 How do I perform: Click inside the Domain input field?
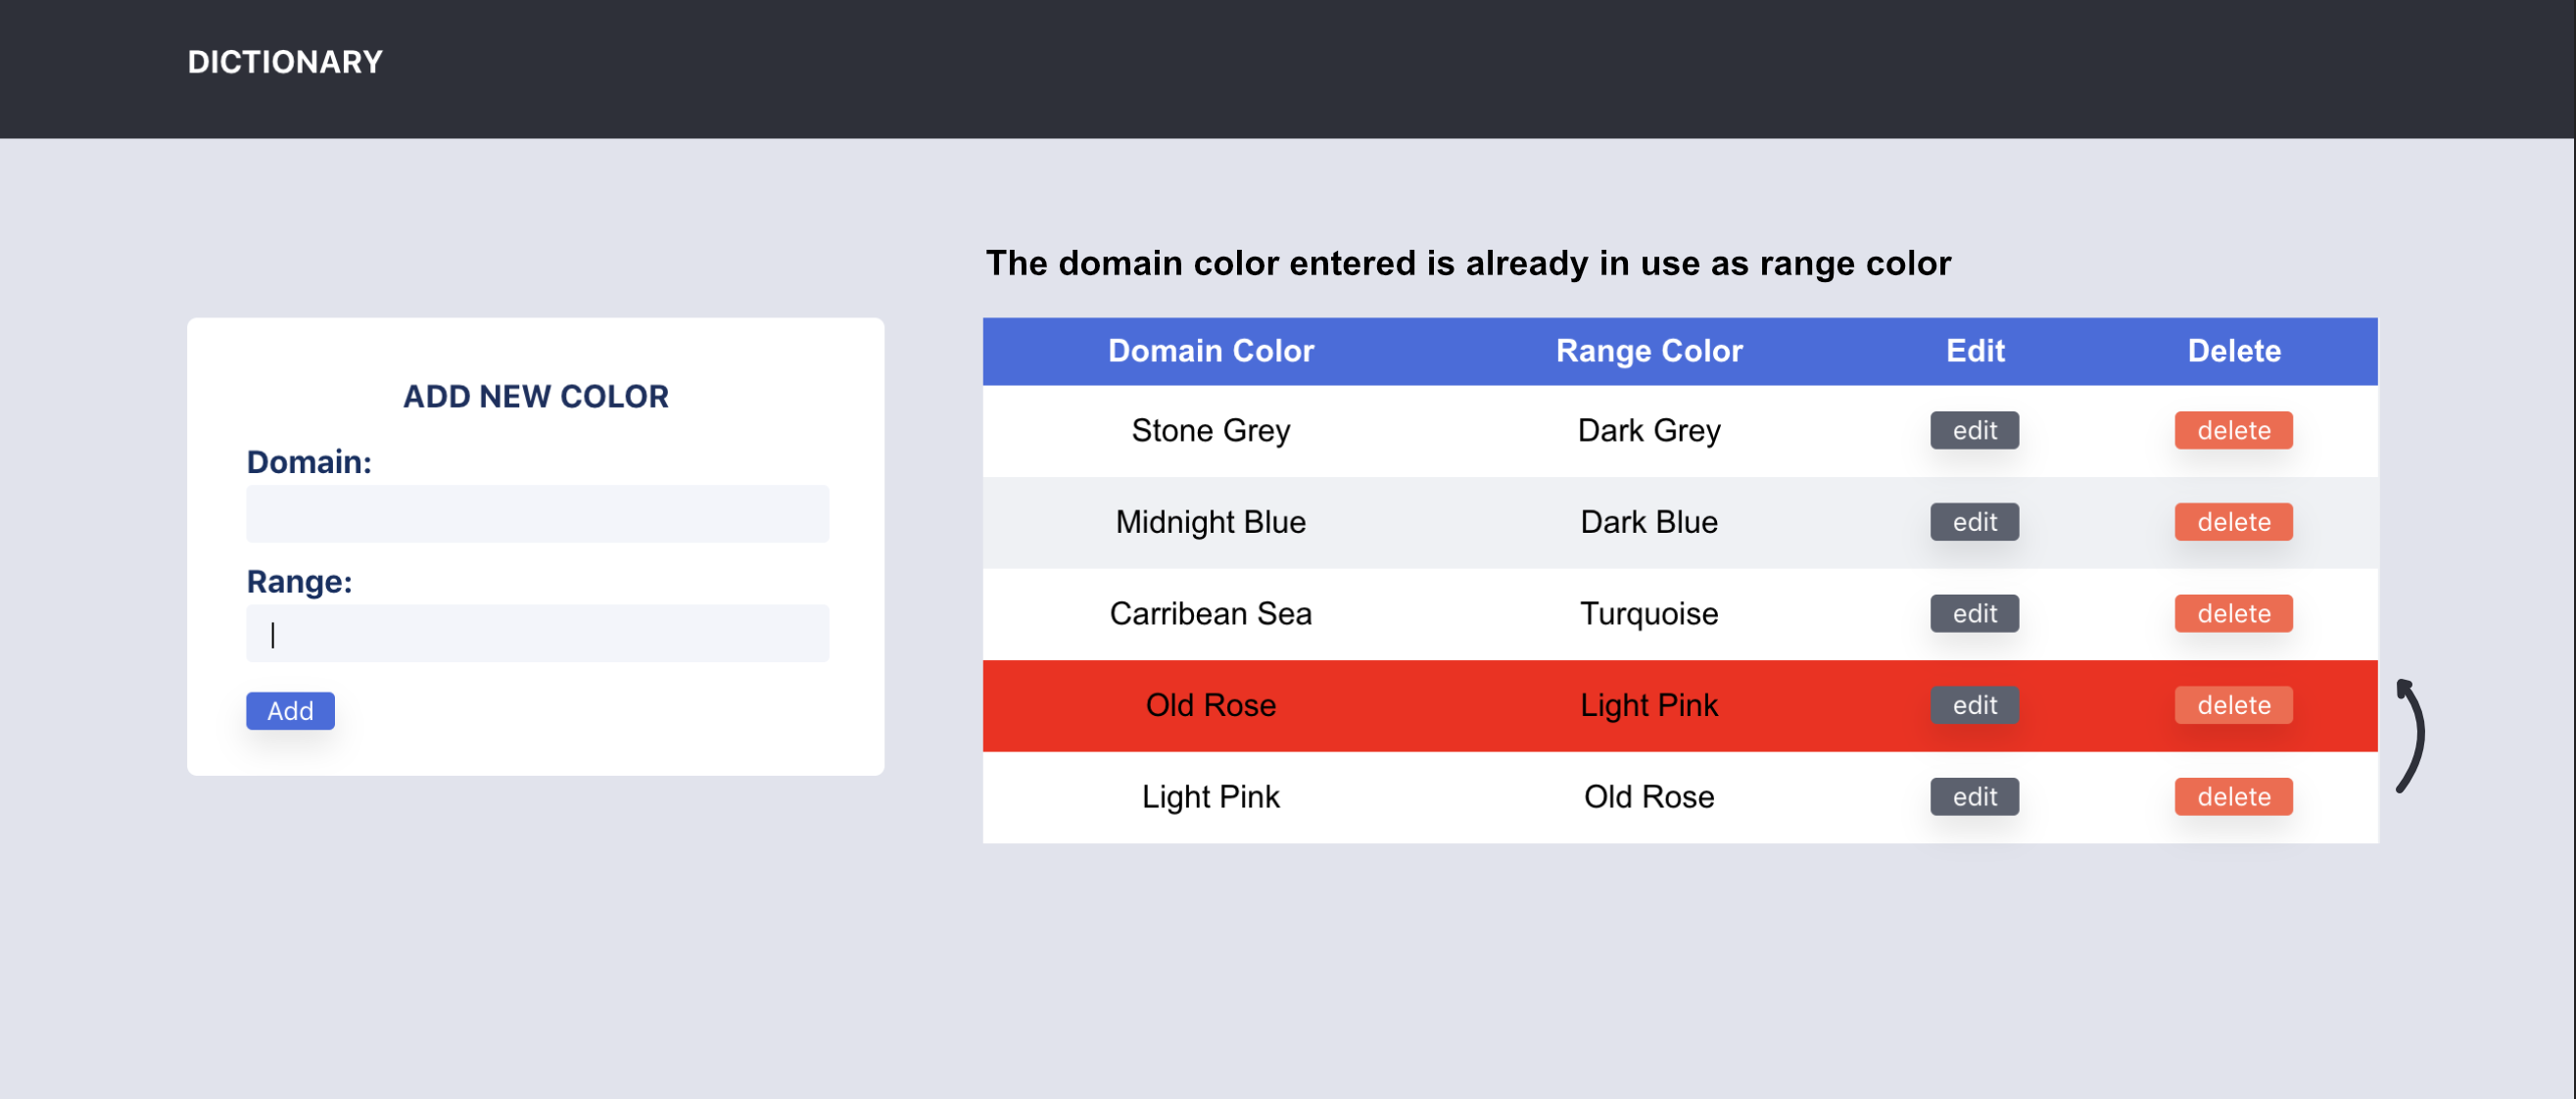click(x=537, y=513)
